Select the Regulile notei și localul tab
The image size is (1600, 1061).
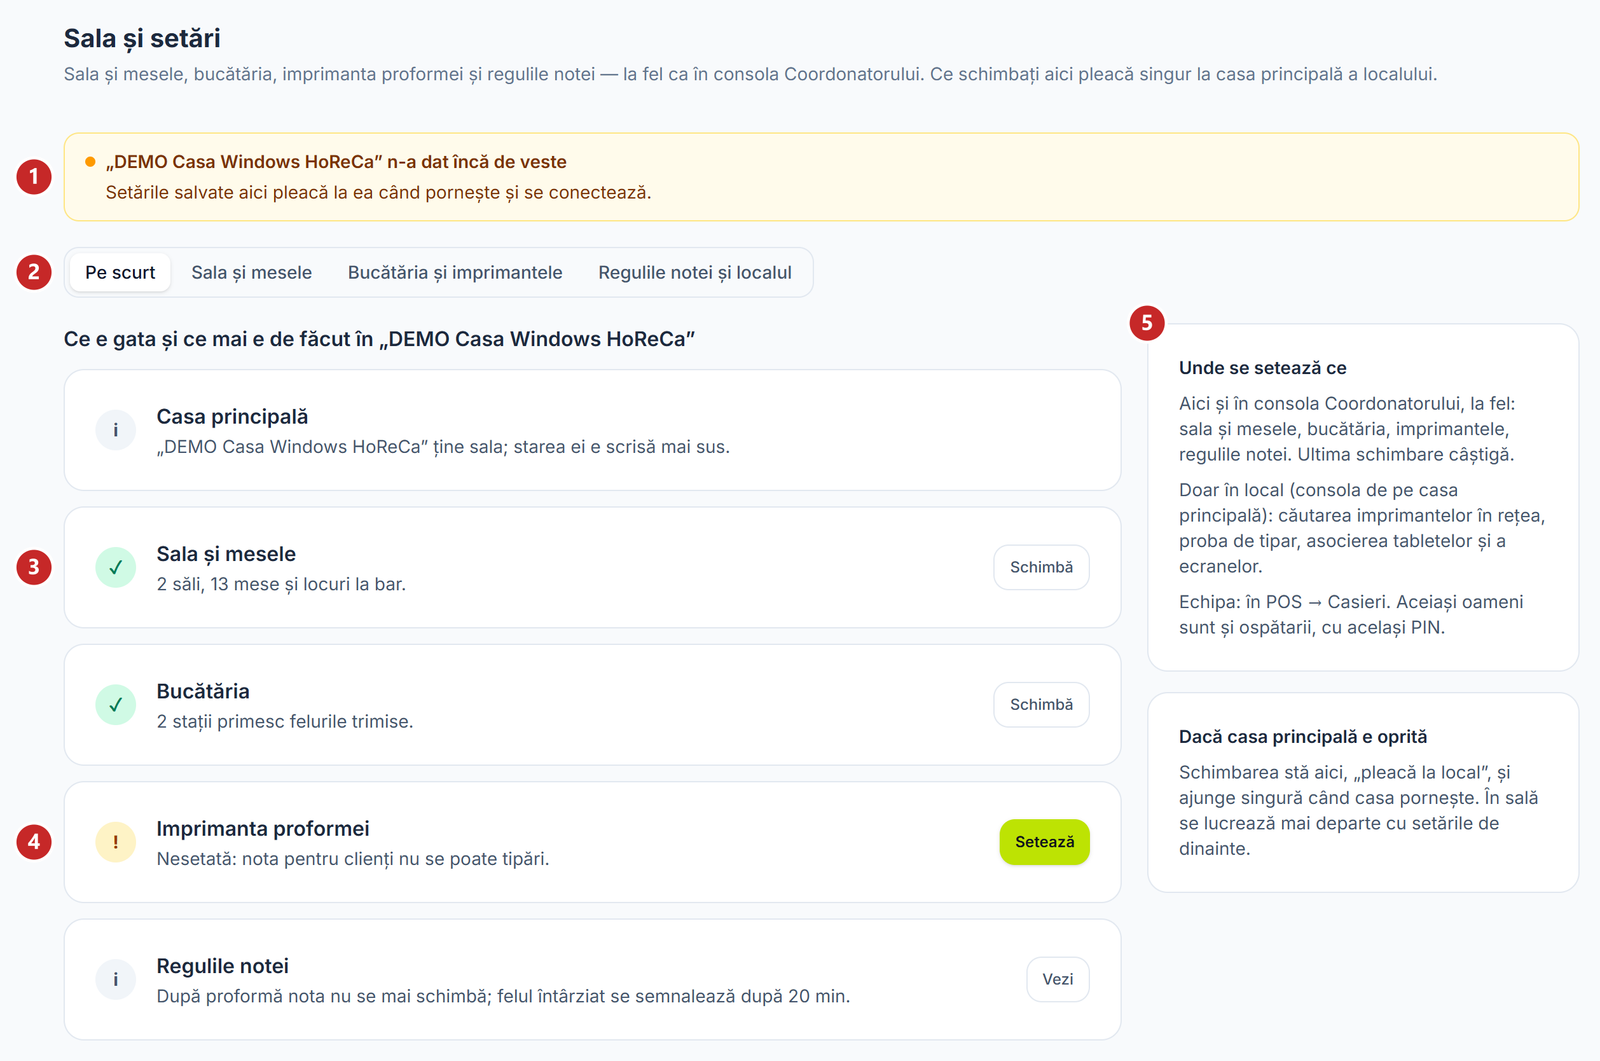tap(695, 272)
